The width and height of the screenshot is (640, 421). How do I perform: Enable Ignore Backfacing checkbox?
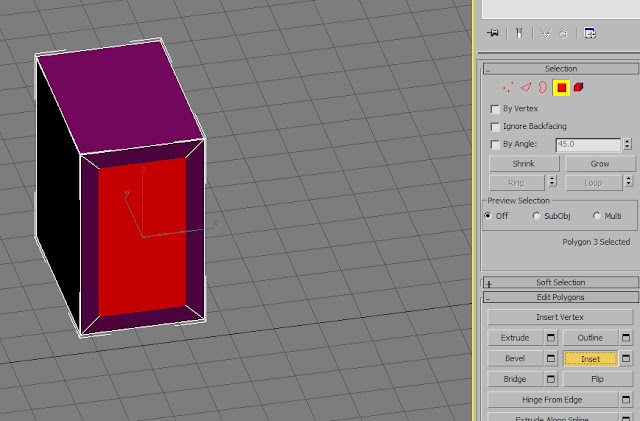(x=495, y=127)
